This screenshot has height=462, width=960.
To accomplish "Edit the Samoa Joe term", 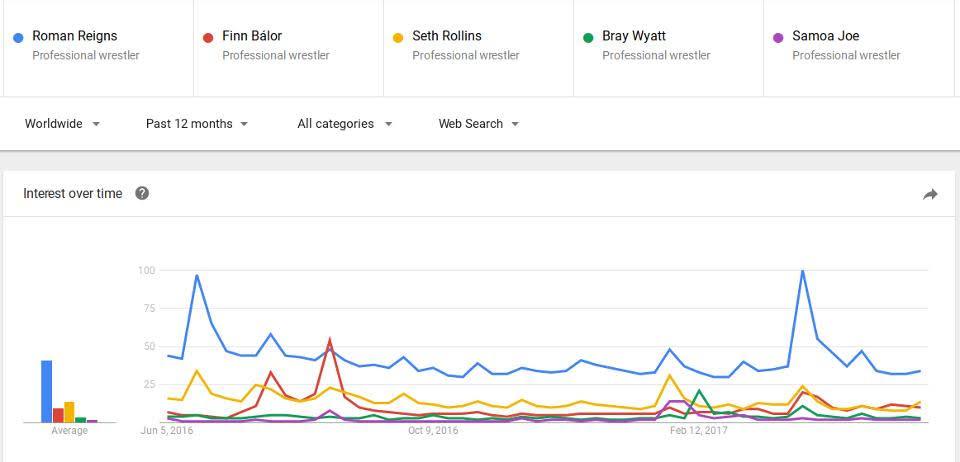I will pyautogui.click(x=825, y=36).
